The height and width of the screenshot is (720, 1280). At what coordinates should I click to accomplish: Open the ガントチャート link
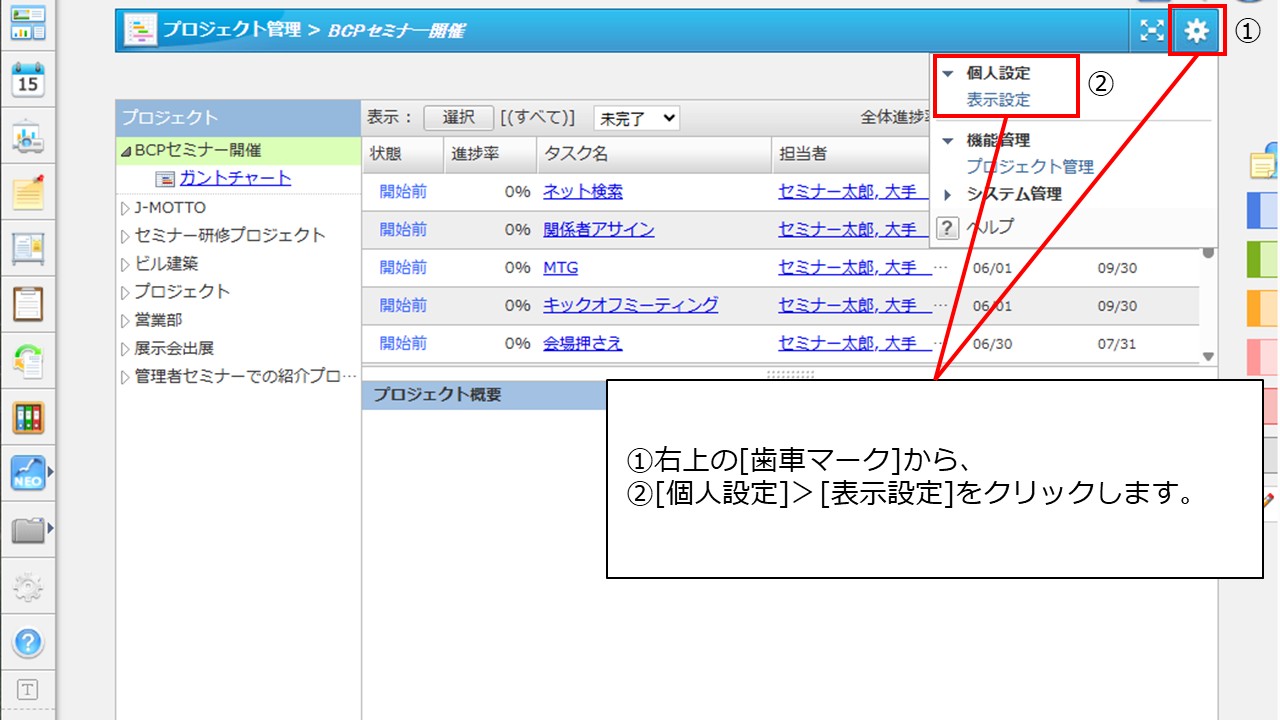235,178
